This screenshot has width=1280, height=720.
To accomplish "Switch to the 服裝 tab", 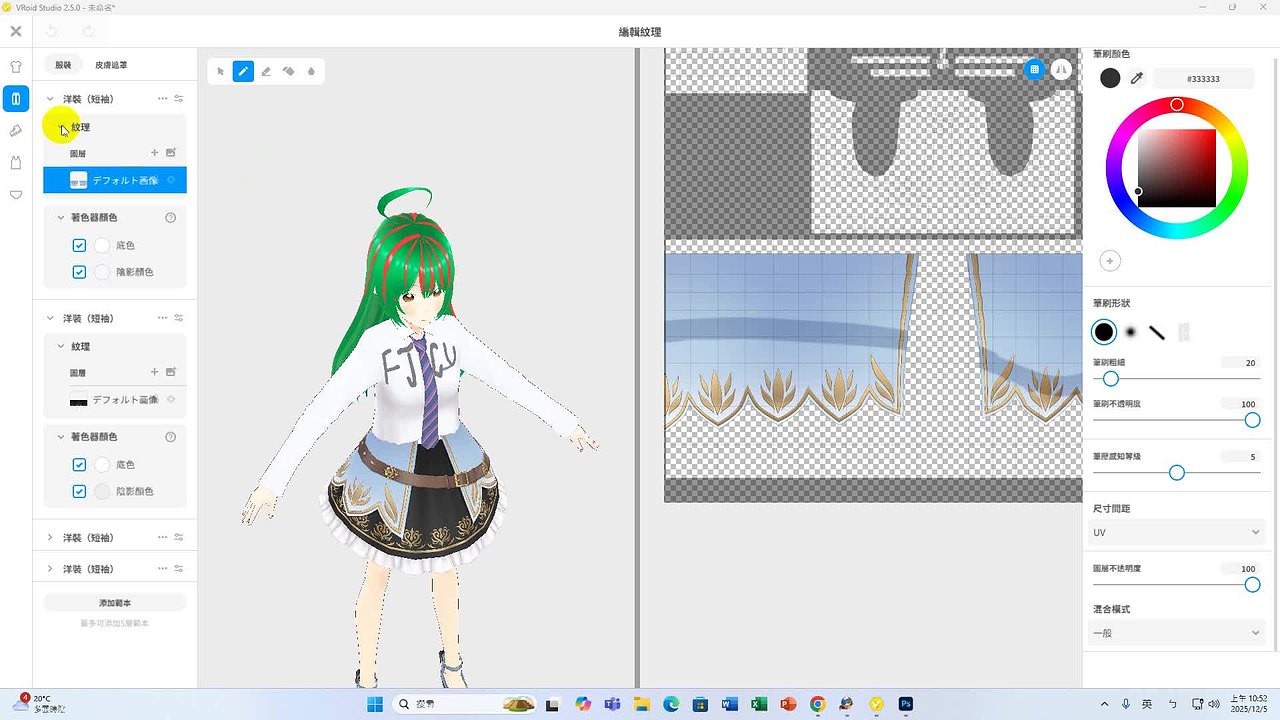I will (63, 64).
